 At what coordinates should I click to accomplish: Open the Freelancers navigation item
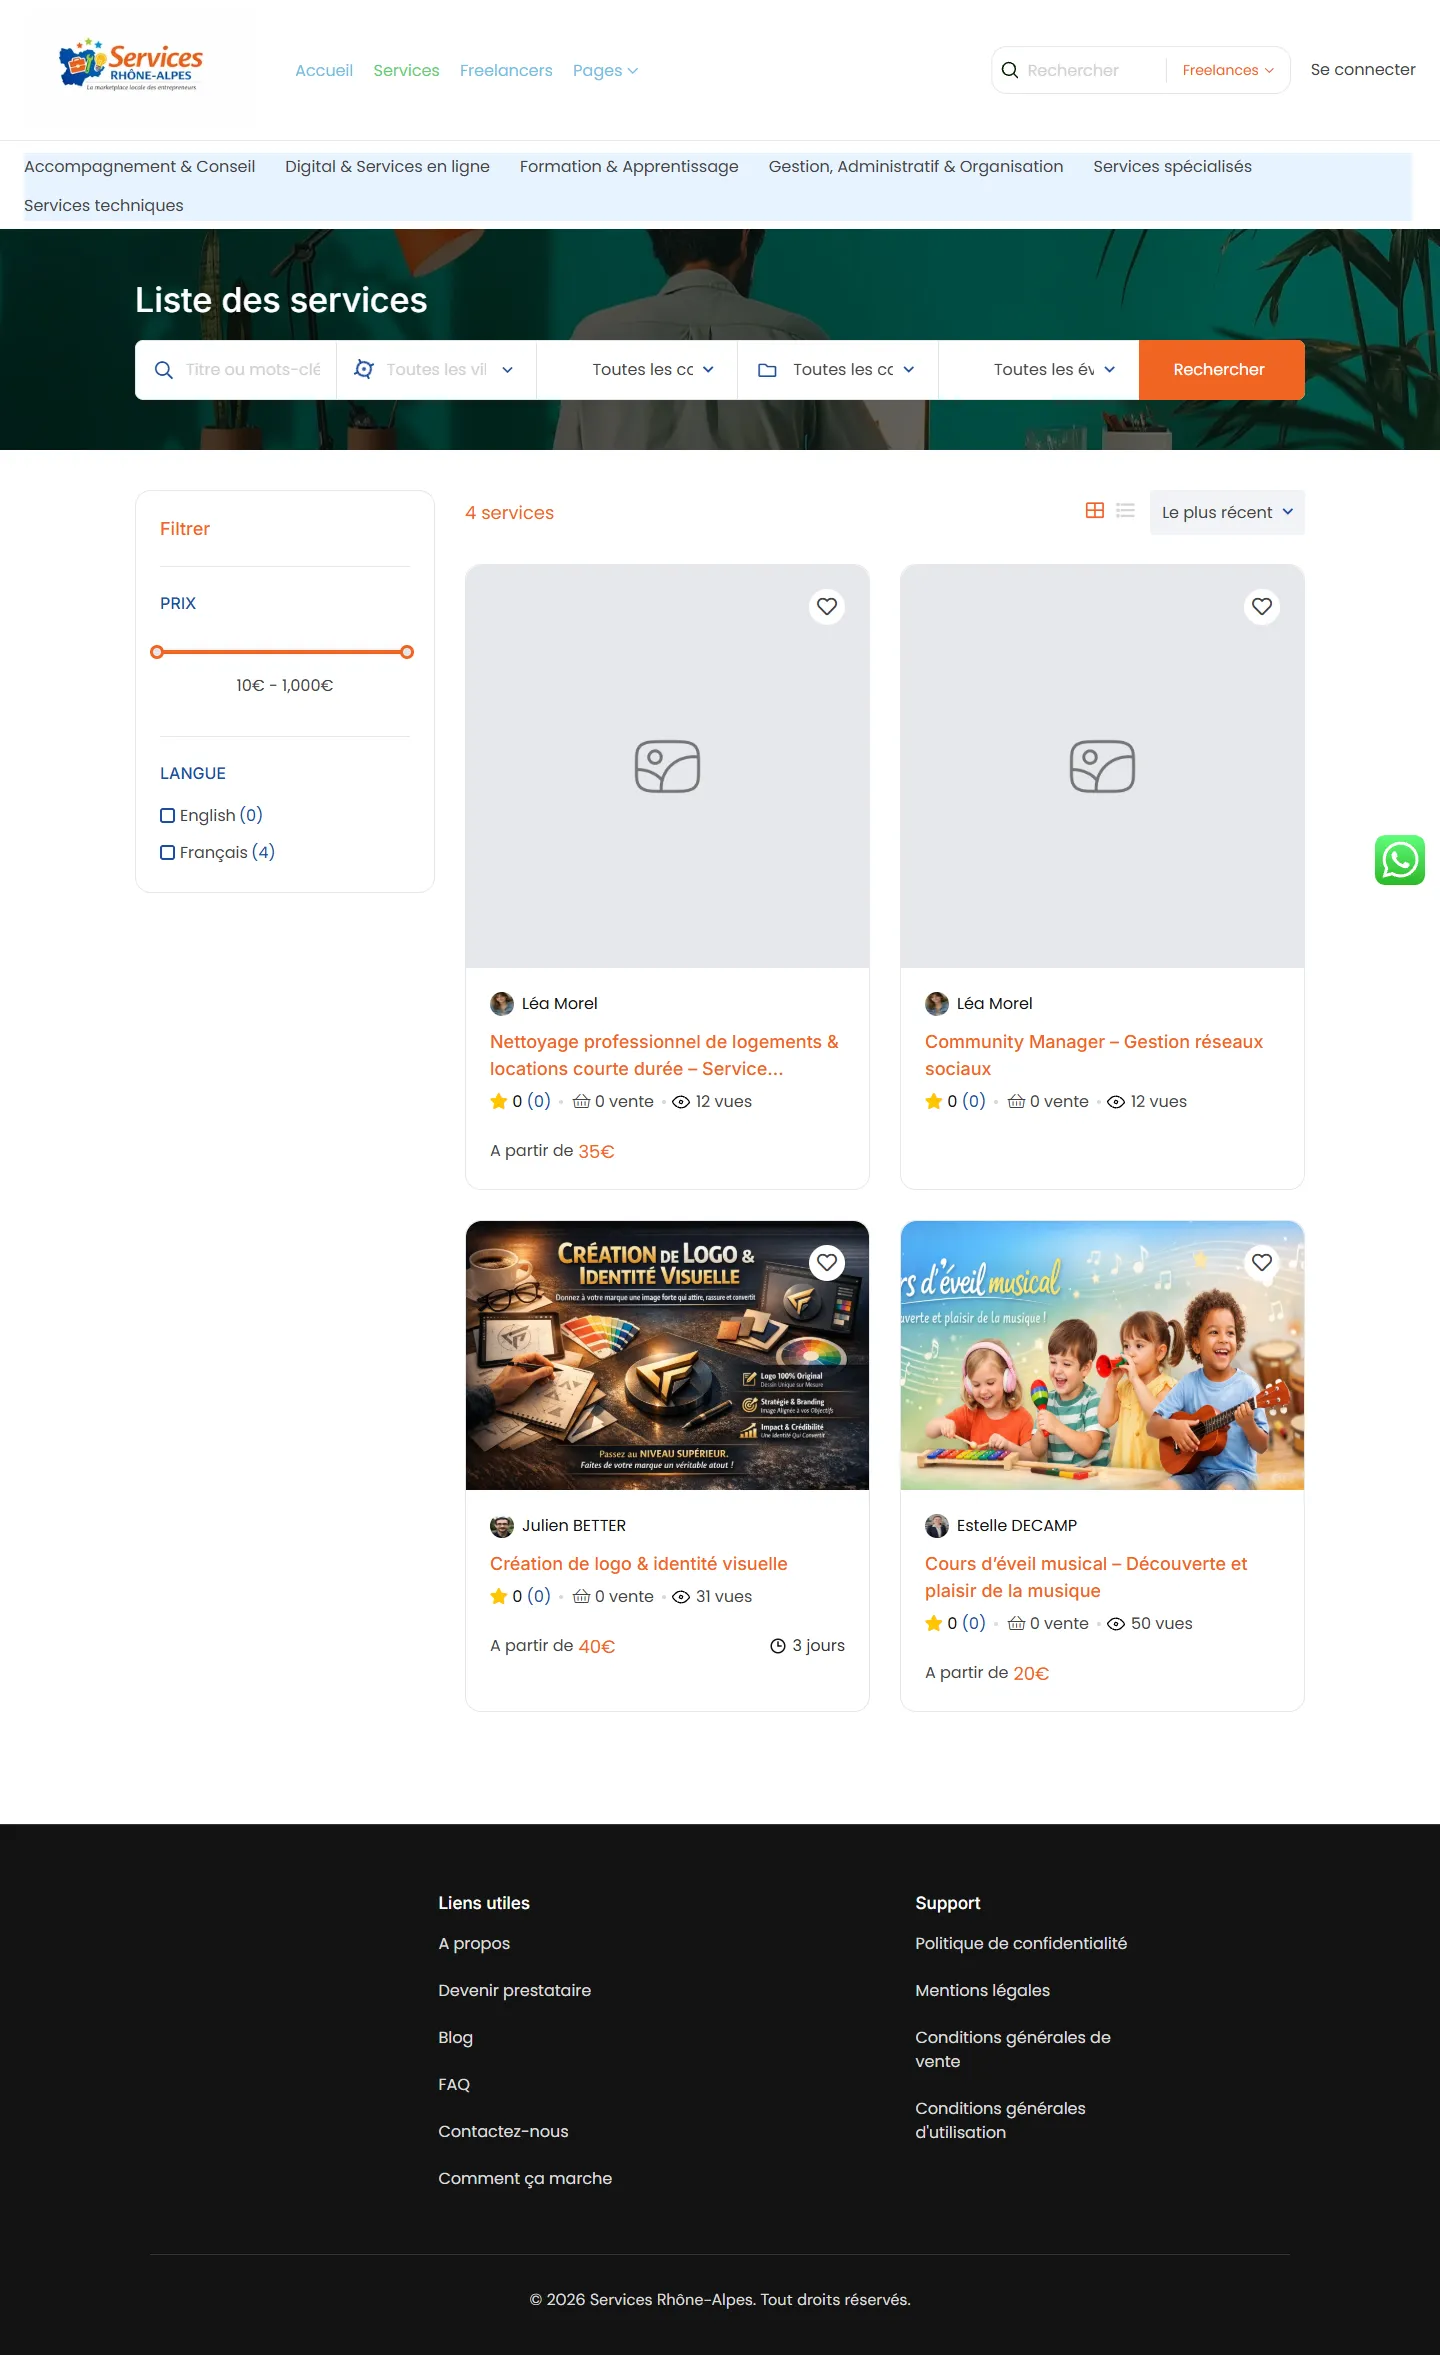coord(506,71)
